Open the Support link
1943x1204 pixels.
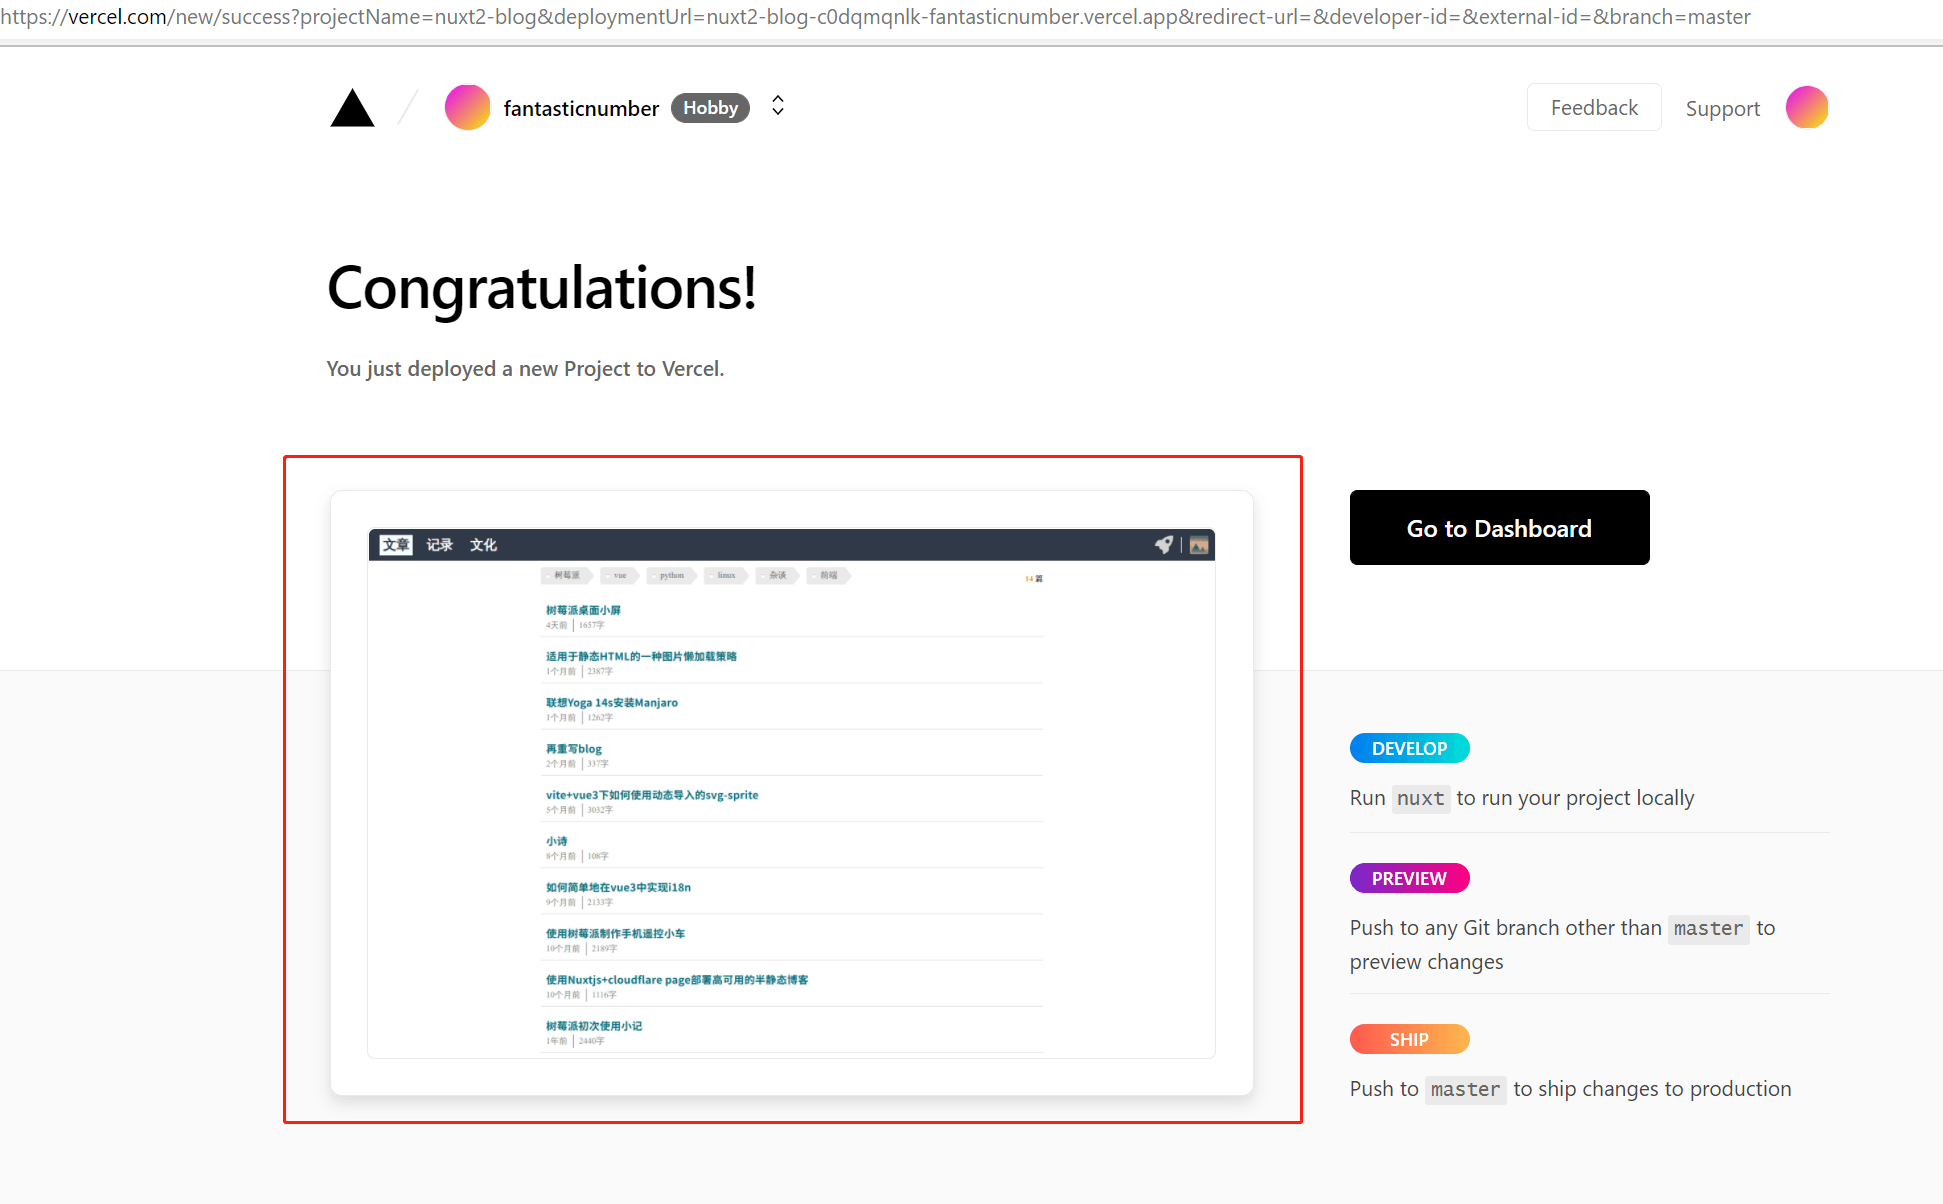(1722, 109)
